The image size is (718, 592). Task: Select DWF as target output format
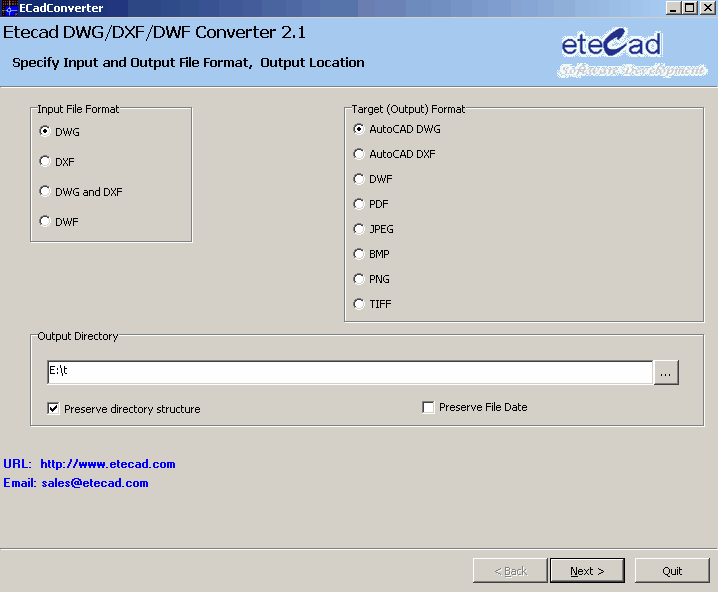[x=359, y=179]
